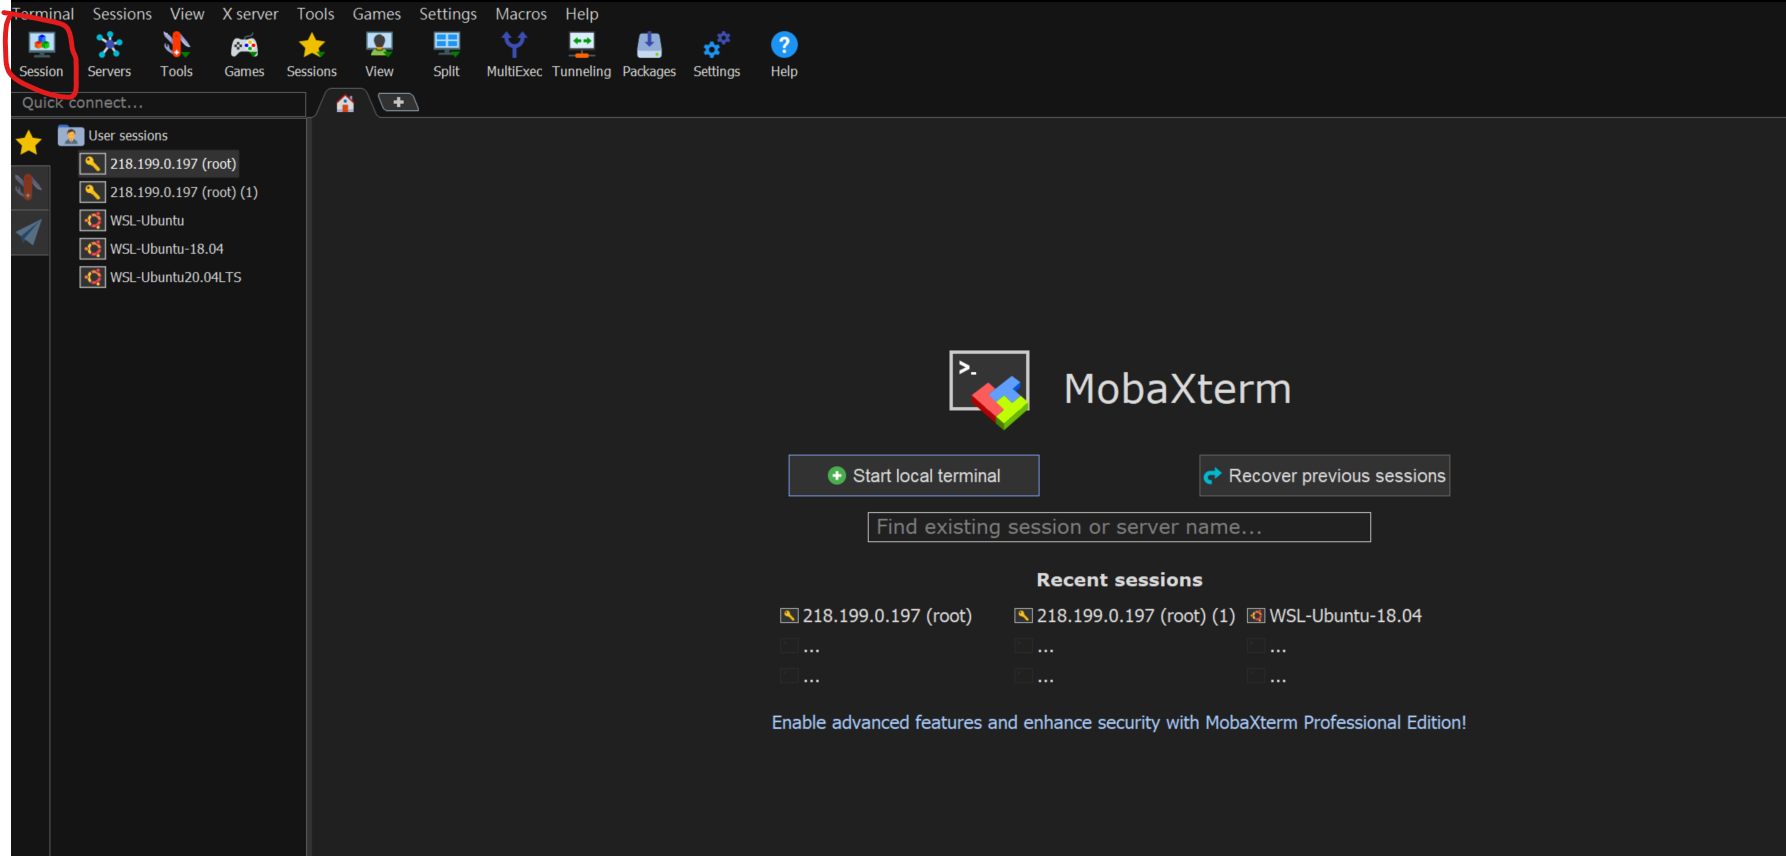Open the Tunneling toolbar icon

tap(582, 54)
